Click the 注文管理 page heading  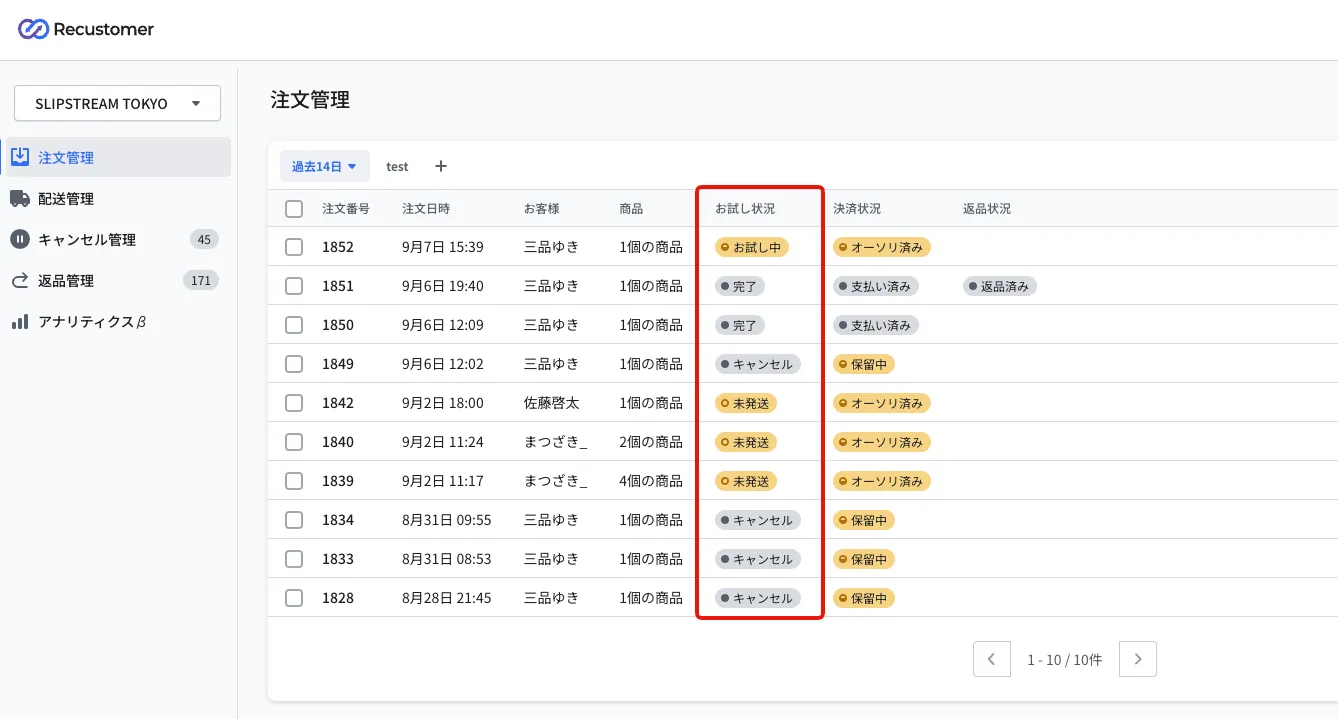(310, 100)
